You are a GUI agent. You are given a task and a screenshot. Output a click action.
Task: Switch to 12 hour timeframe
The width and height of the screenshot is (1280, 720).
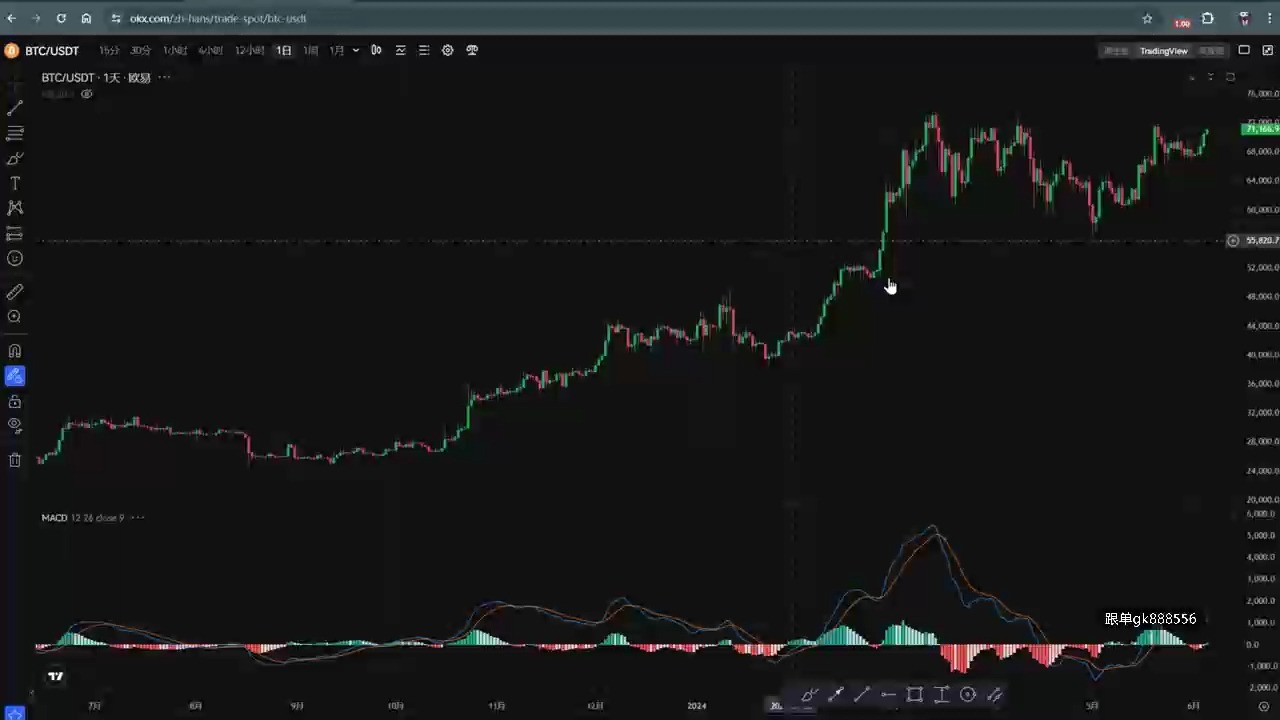249,50
